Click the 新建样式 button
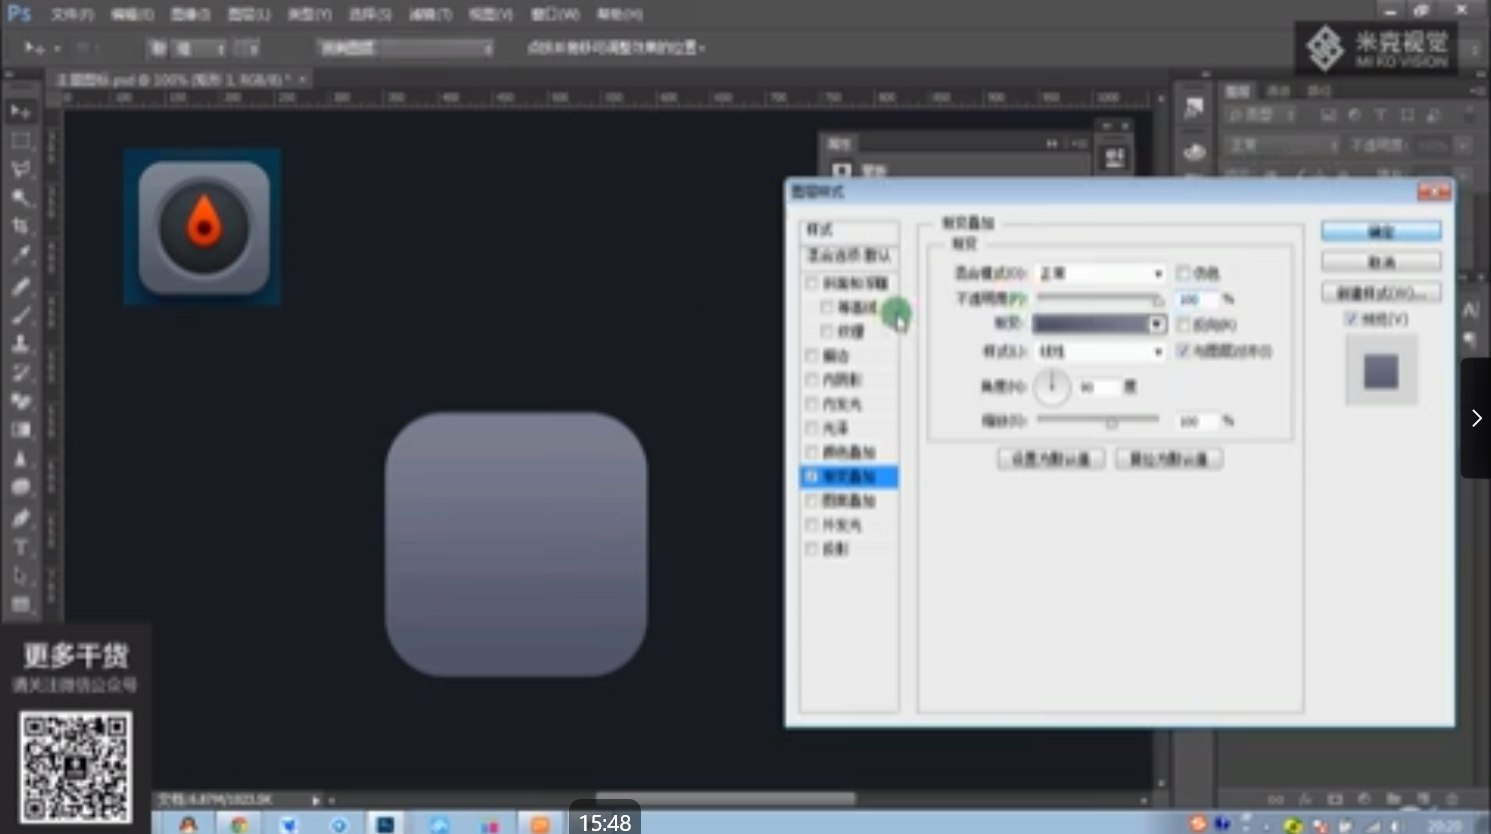Screen dimensions: 1491x834 coord(1380,291)
